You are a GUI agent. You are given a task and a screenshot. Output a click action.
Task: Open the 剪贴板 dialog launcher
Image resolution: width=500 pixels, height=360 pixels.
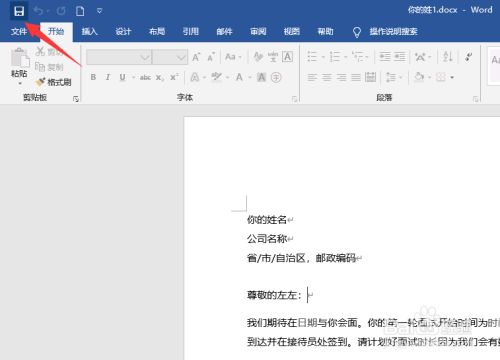tap(76, 99)
